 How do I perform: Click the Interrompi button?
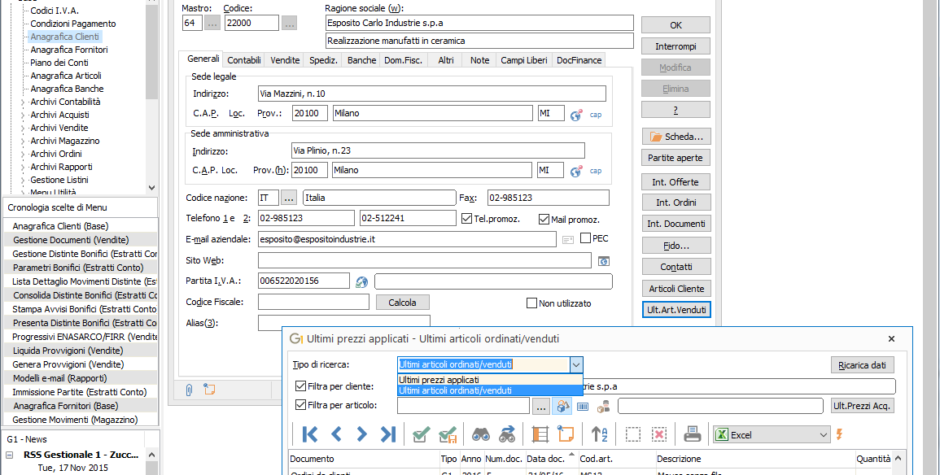coord(676,46)
